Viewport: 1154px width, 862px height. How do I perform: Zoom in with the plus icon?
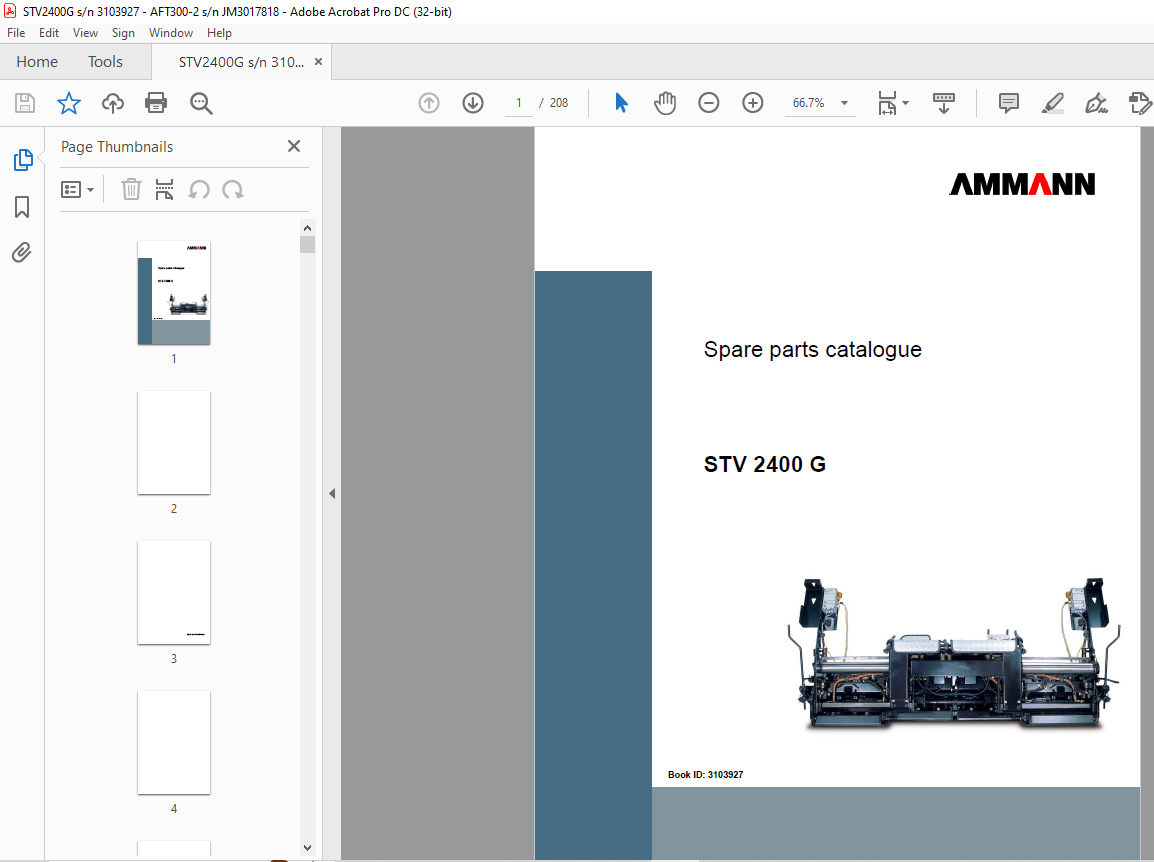pyautogui.click(x=753, y=103)
